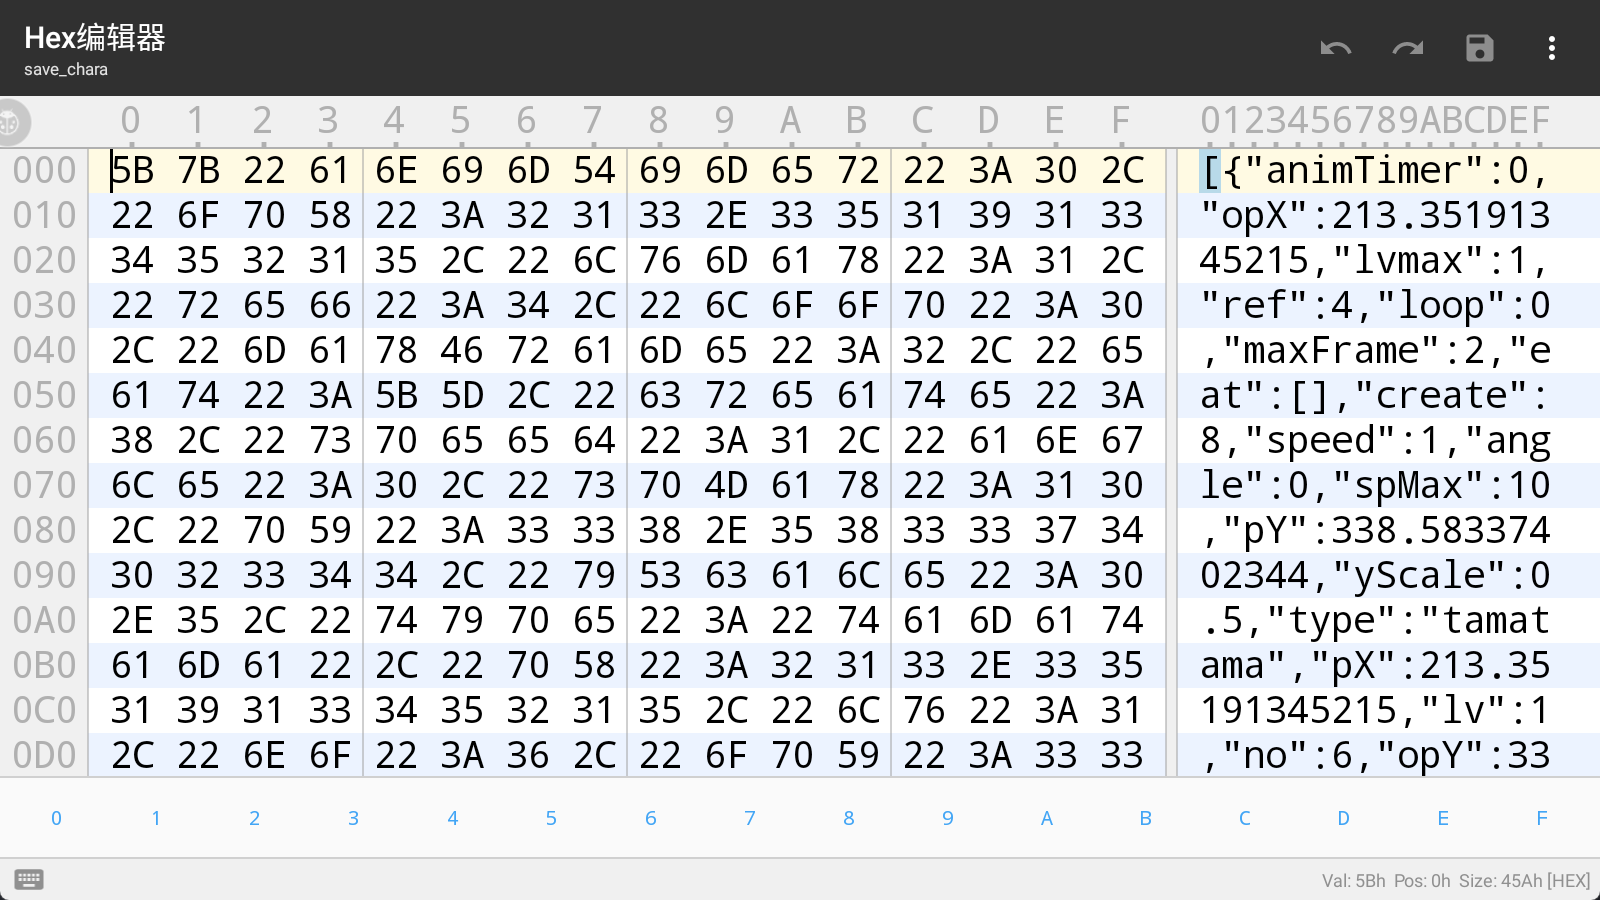Image resolution: width=1600 pixels, height=900 pixels.
Task: Select the first byte 5B at offset 000
Action: 132,171
